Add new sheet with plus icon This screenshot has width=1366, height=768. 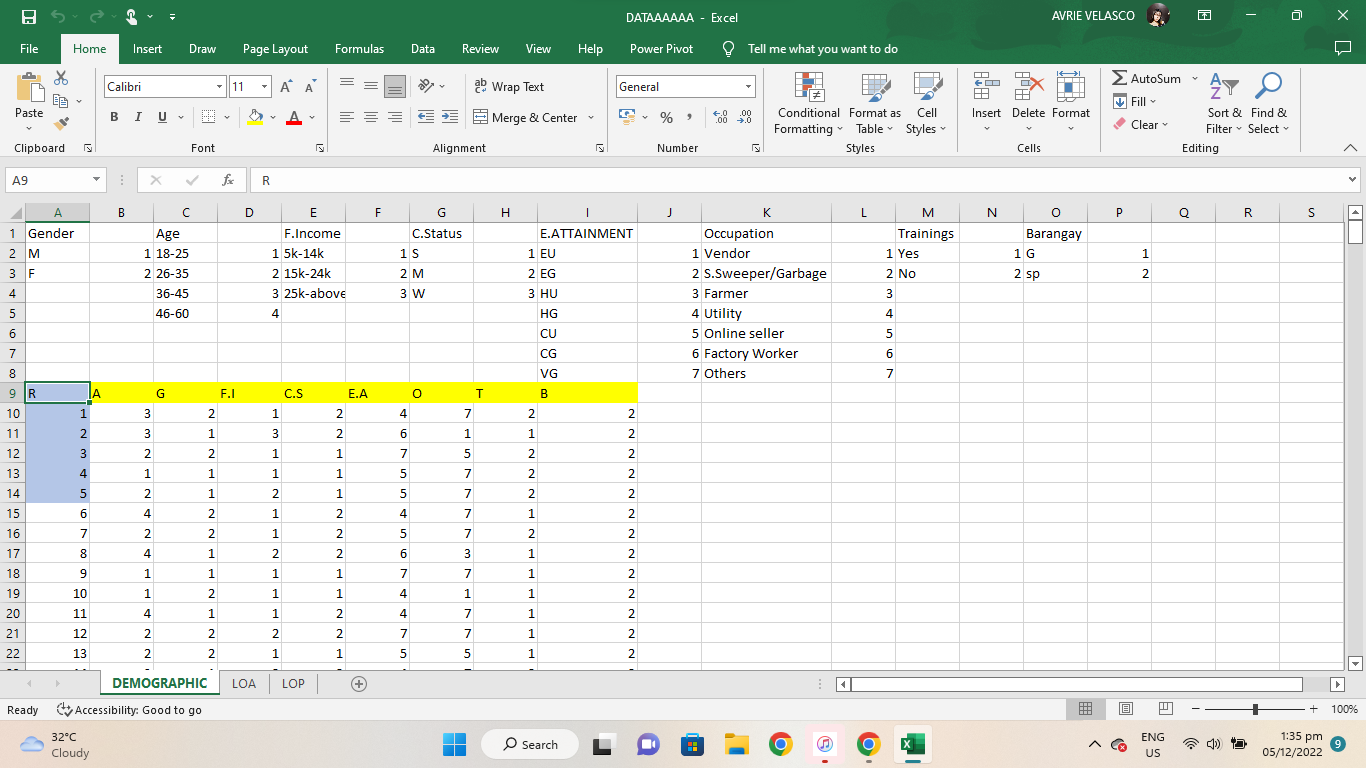click(359, 684)
